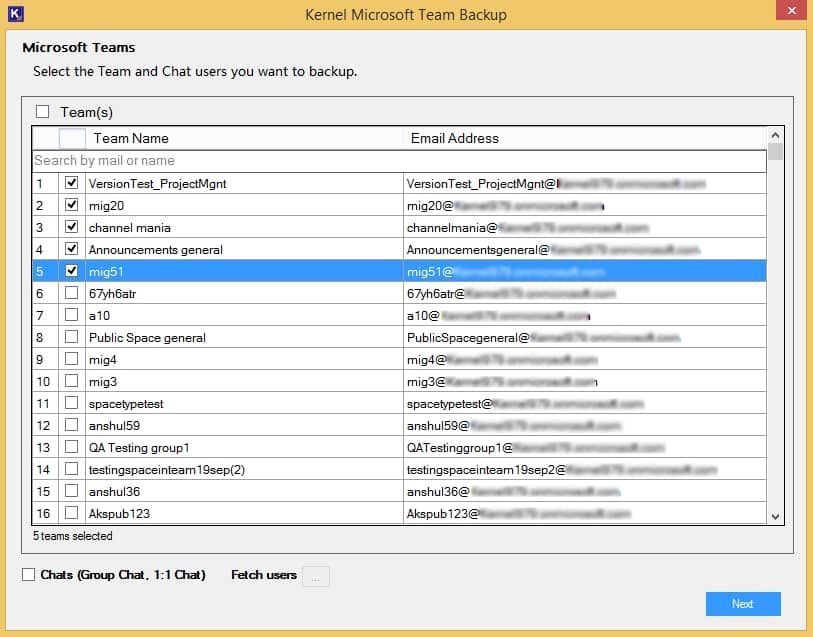This screenshot has height=637, width=813.
Task: Uncheck the channel mania team checkbox
Action: 72,227
